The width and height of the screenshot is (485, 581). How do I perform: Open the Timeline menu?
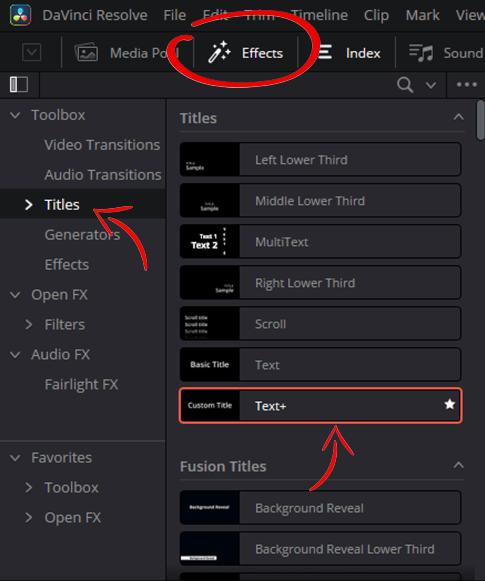tap(319, 15)
